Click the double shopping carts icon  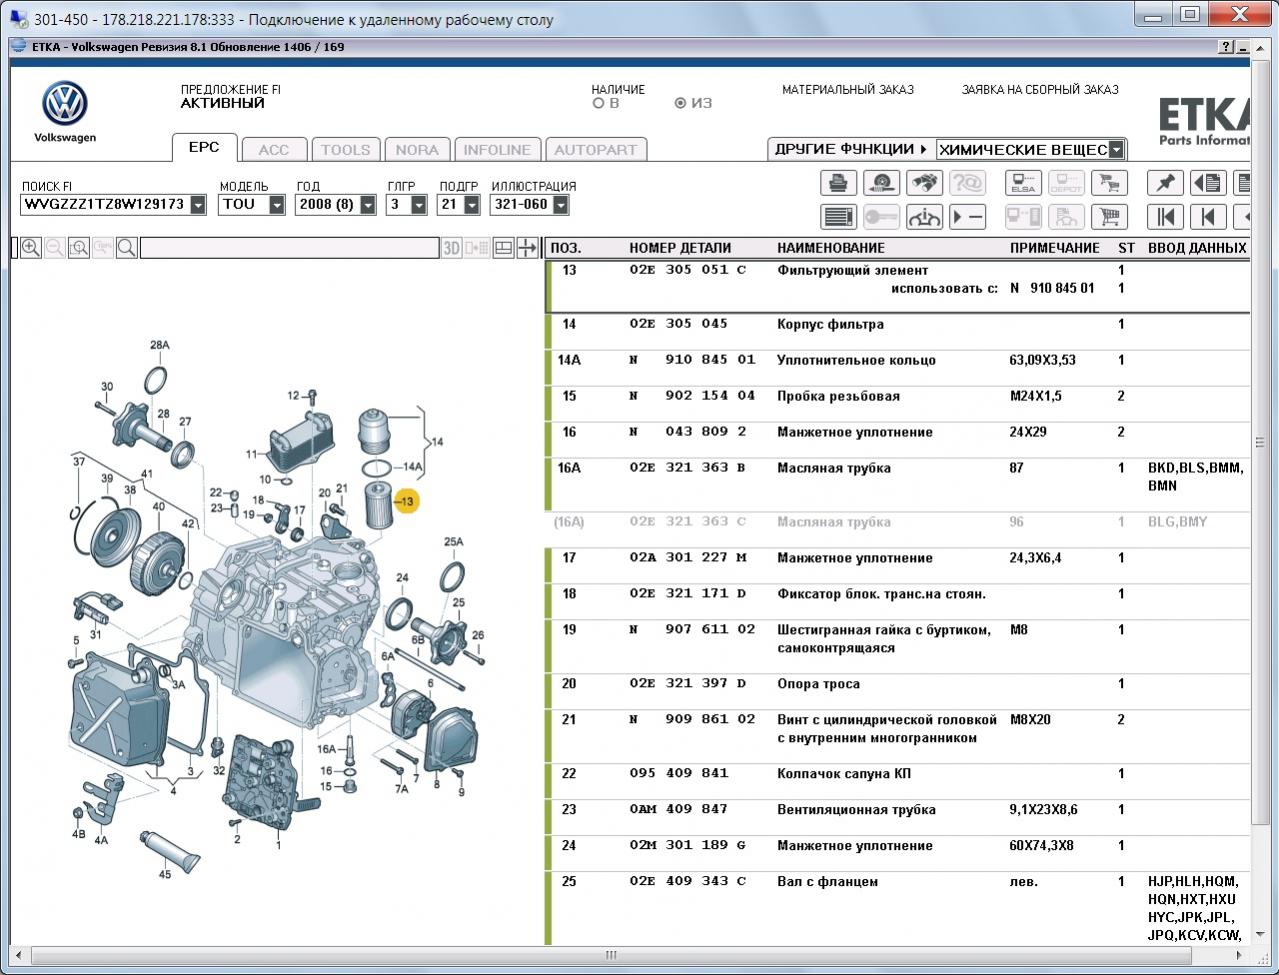[1109, 183]
